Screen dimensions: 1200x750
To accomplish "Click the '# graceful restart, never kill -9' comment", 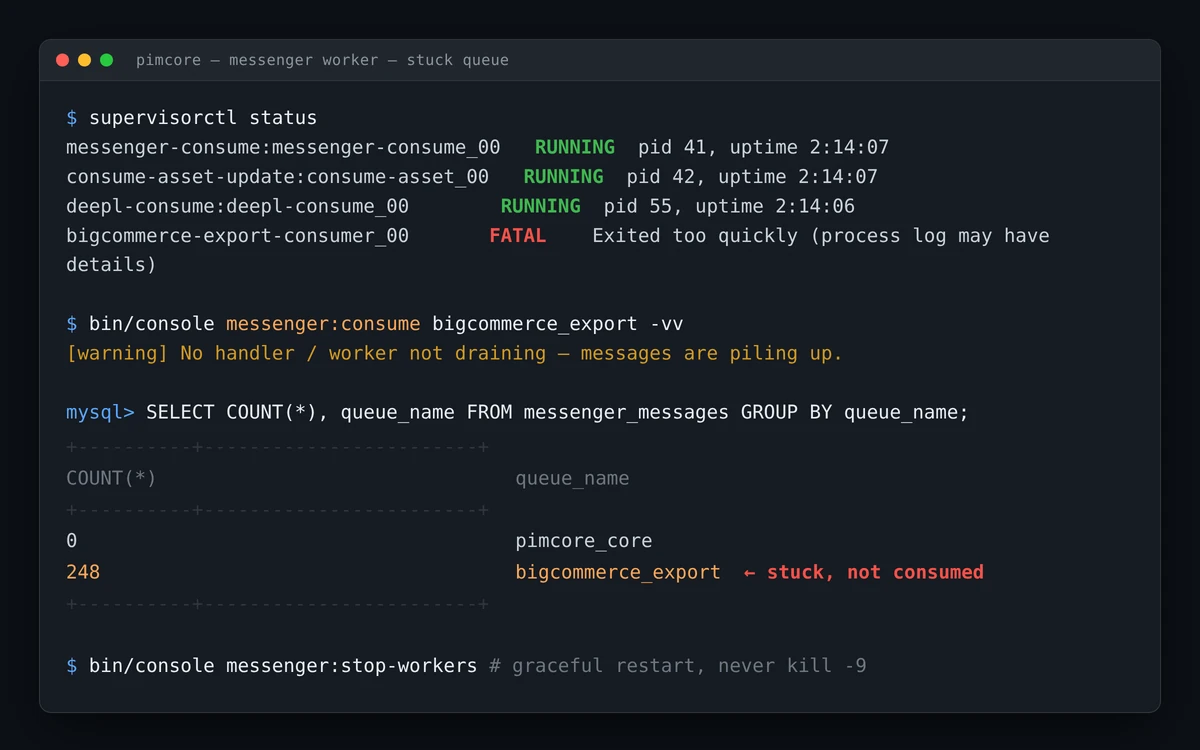I will click(x=678, y=665).
